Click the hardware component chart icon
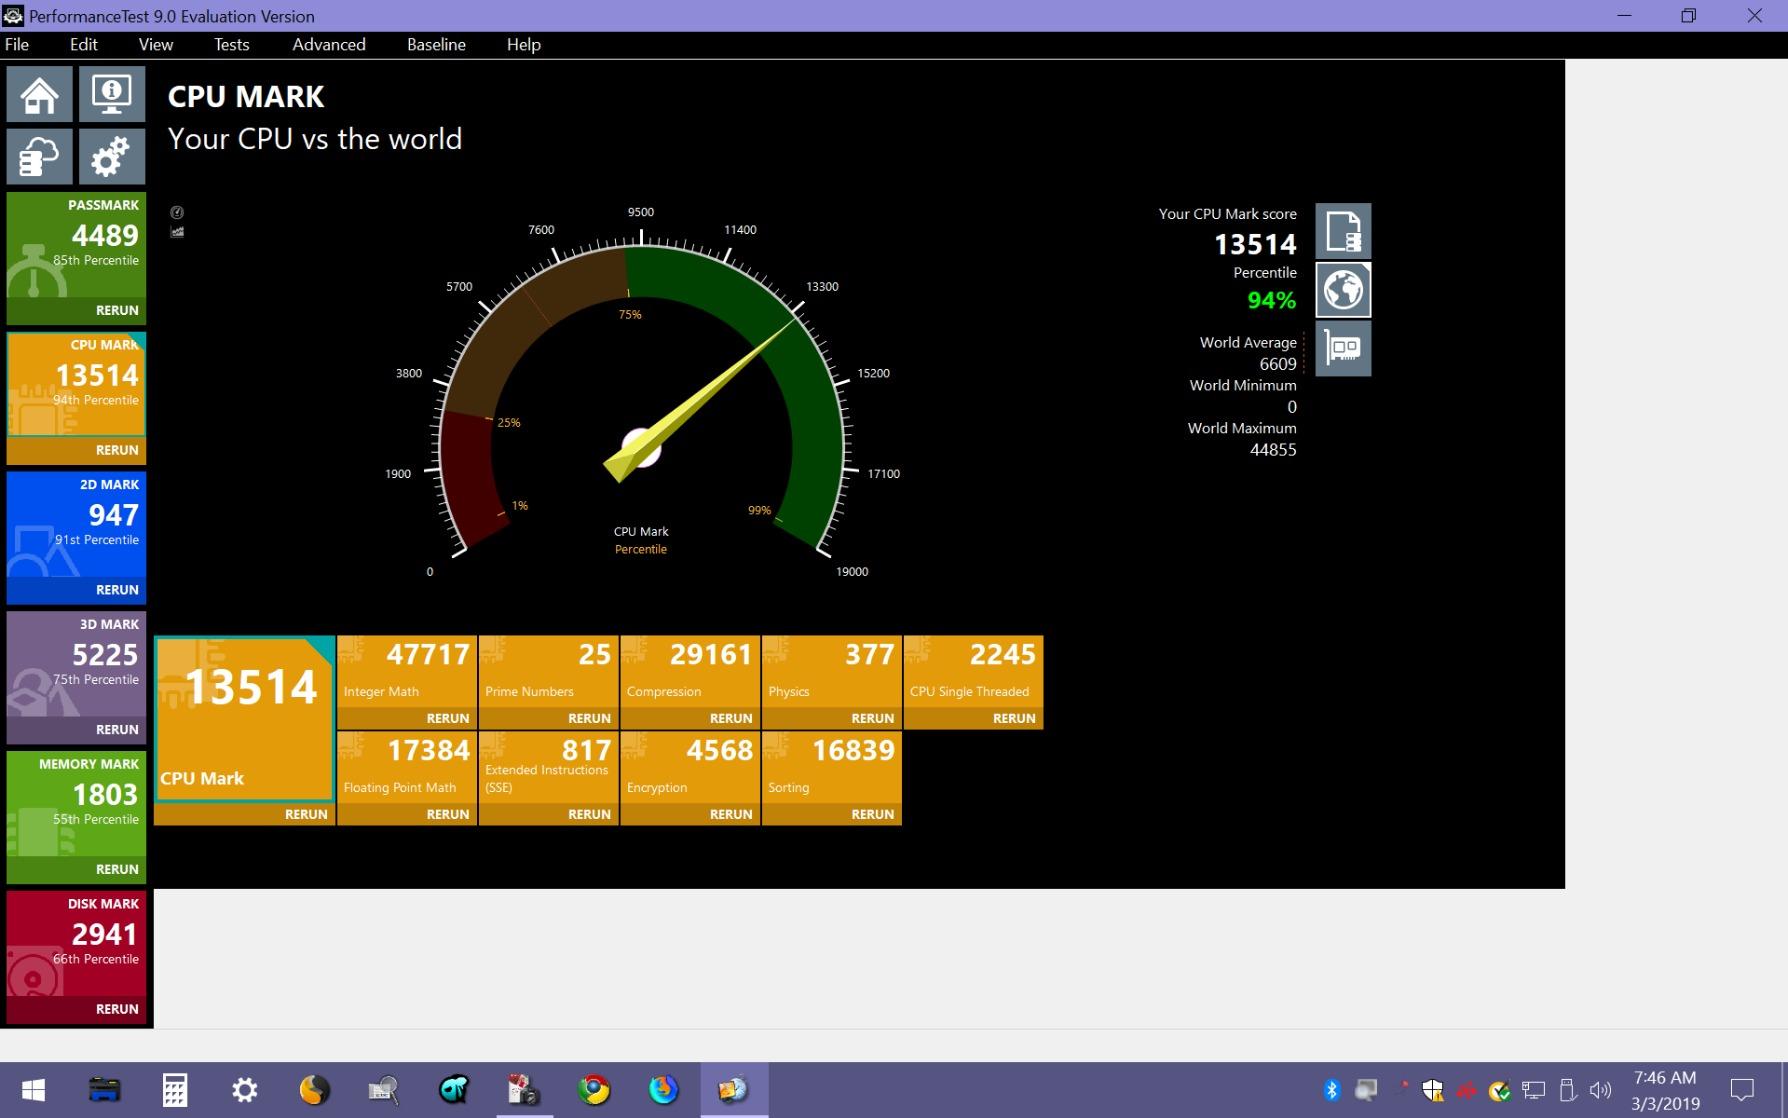 coord(1342,348)
